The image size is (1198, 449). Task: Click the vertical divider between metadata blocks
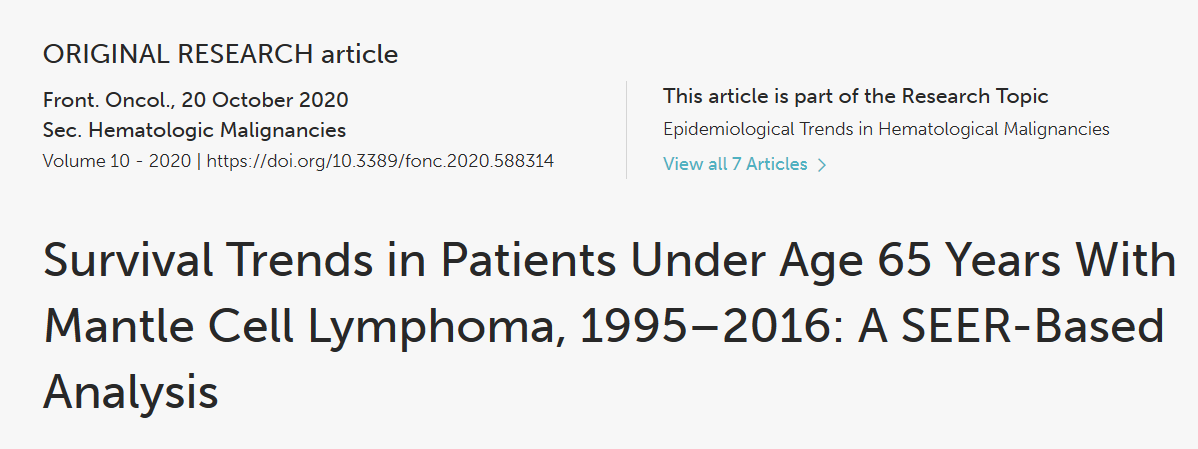click(627, 130)
